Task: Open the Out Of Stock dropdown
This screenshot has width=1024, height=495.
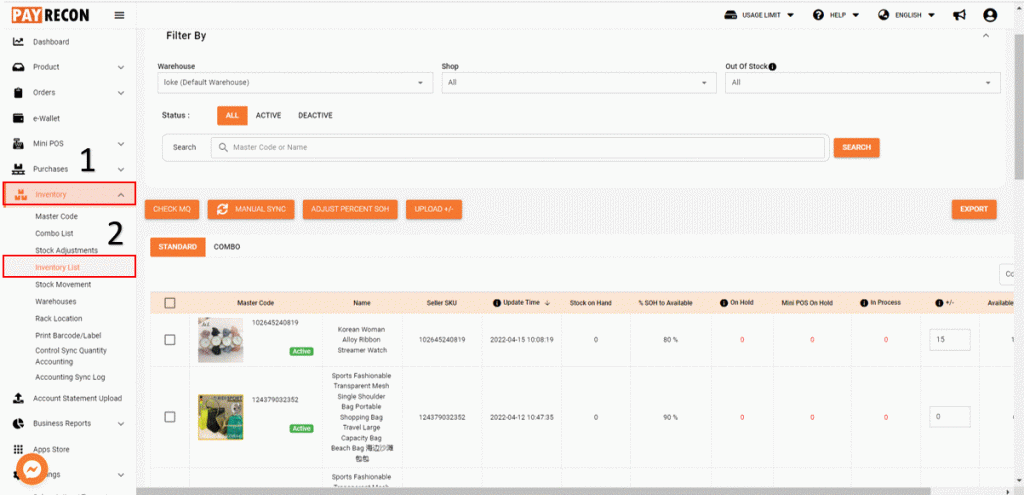Action: coord(863,83)
